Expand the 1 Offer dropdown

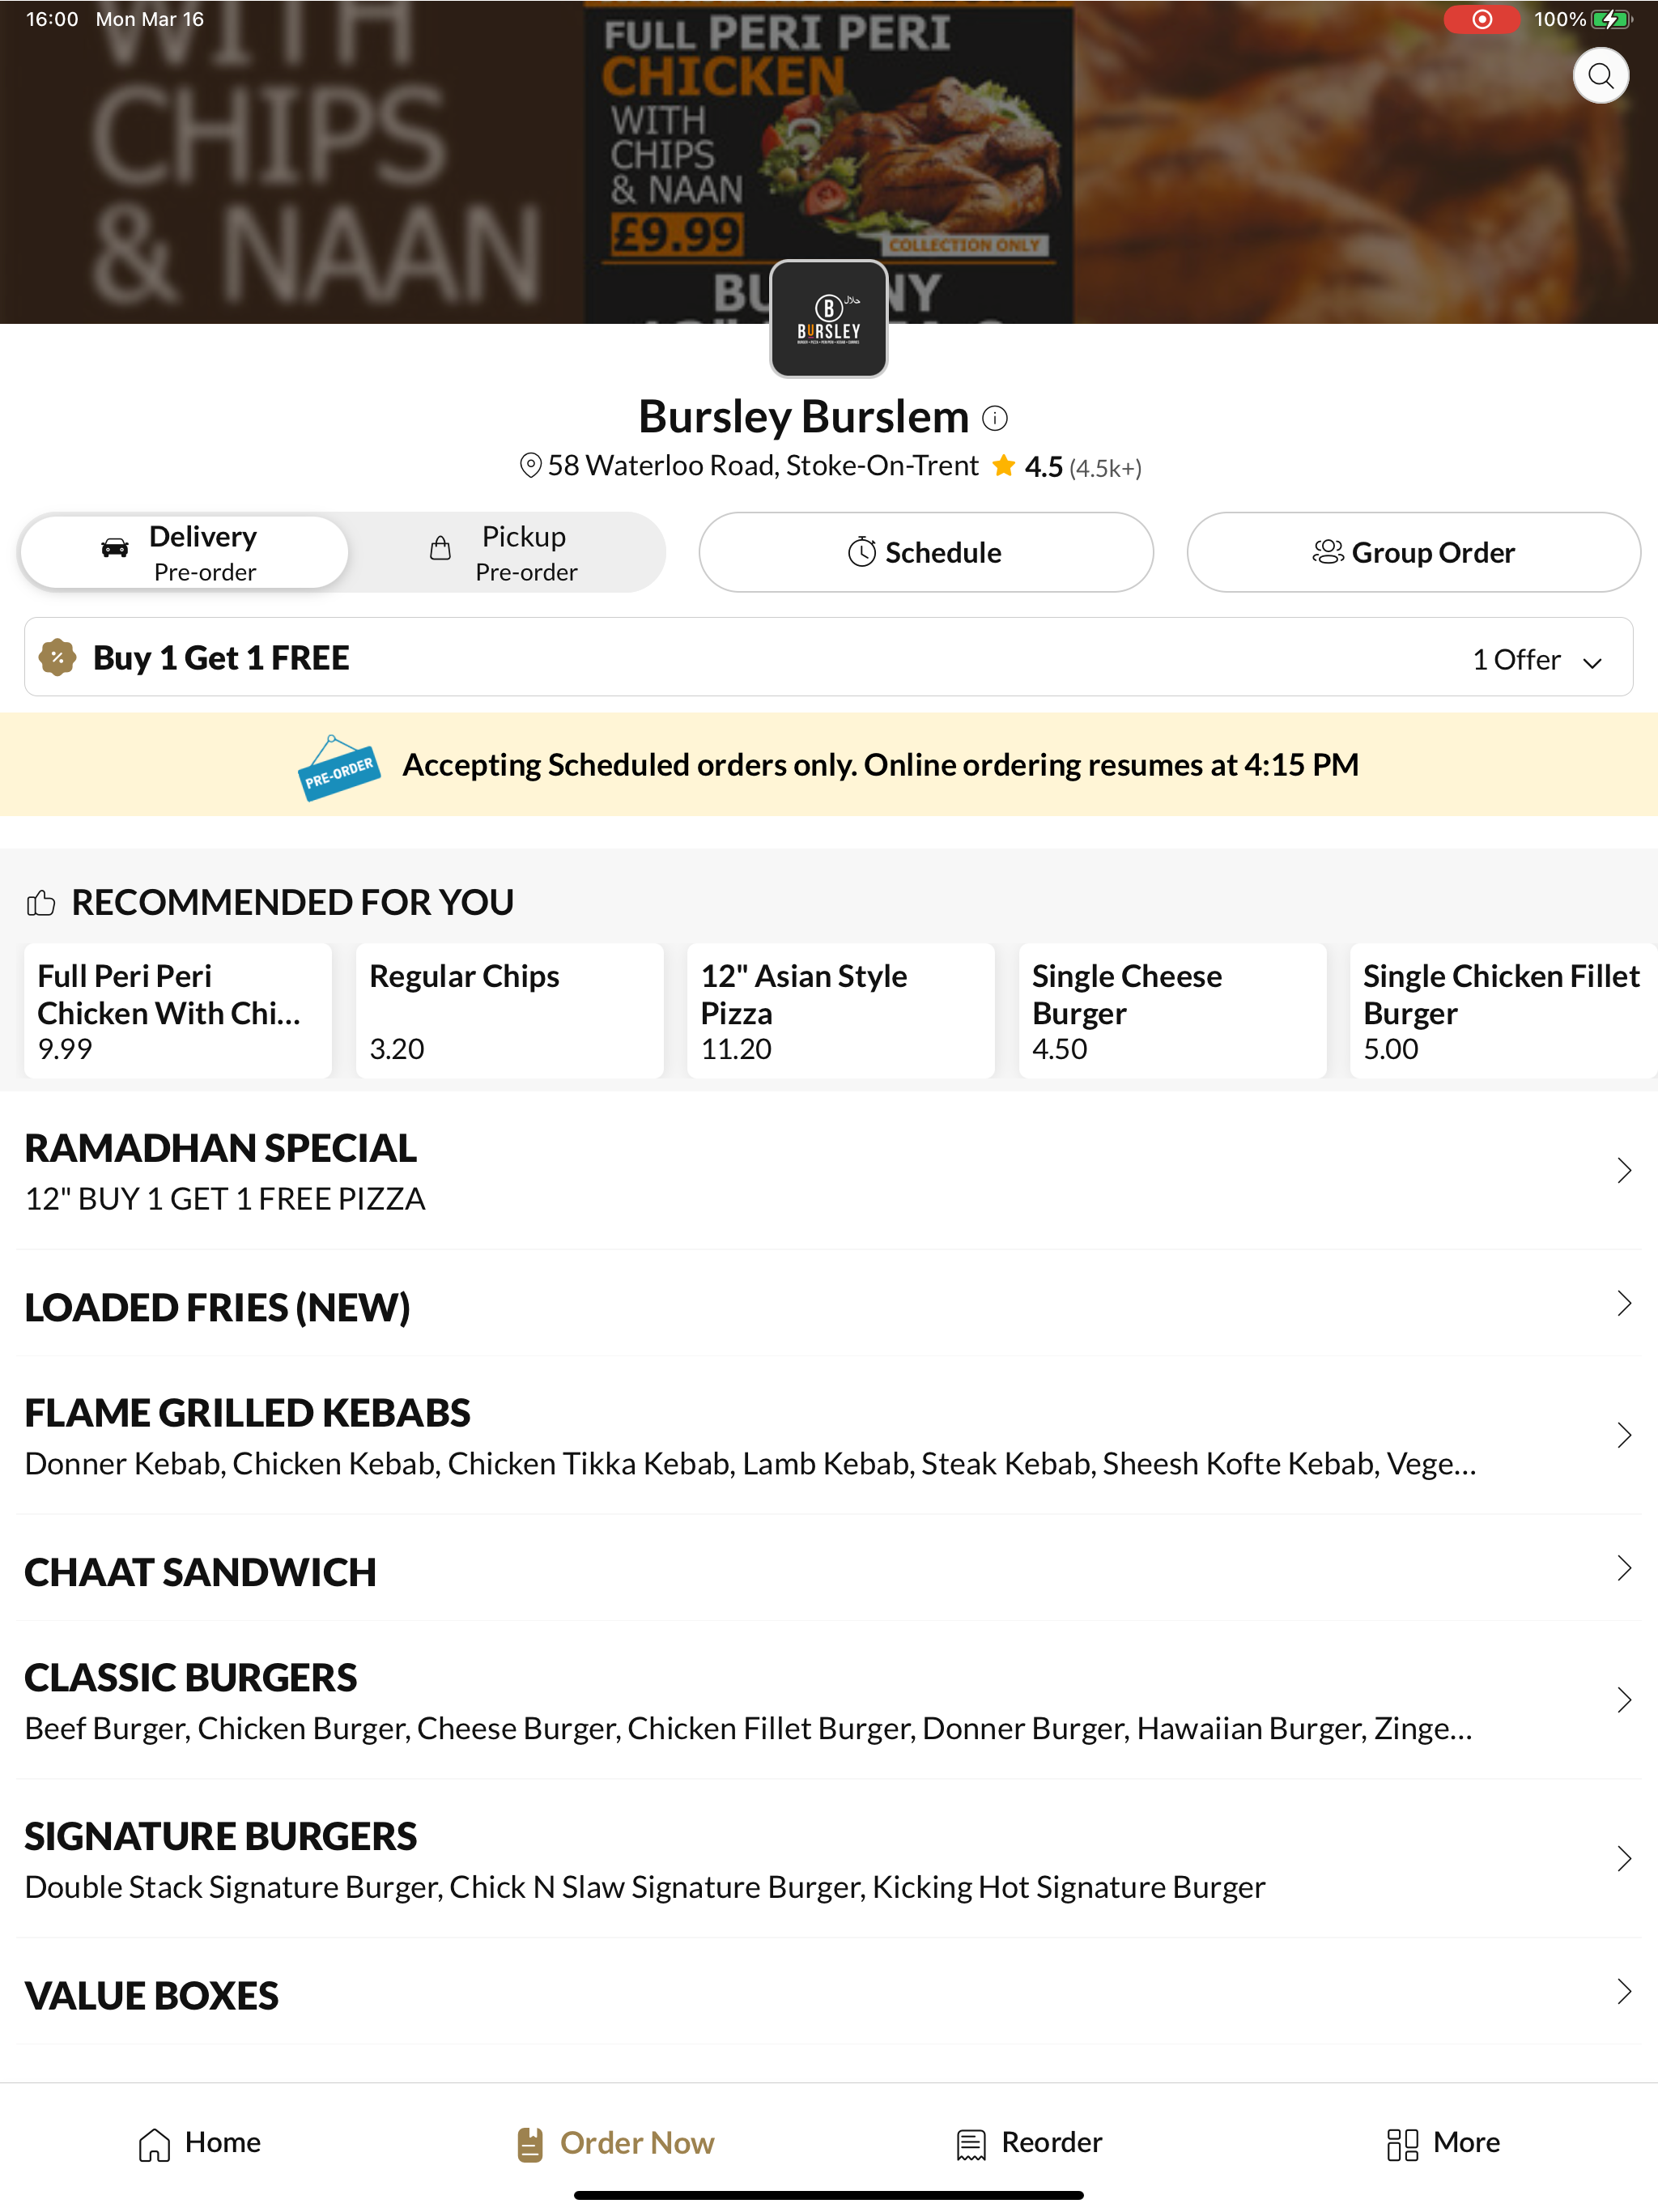tap(1537, 660)
